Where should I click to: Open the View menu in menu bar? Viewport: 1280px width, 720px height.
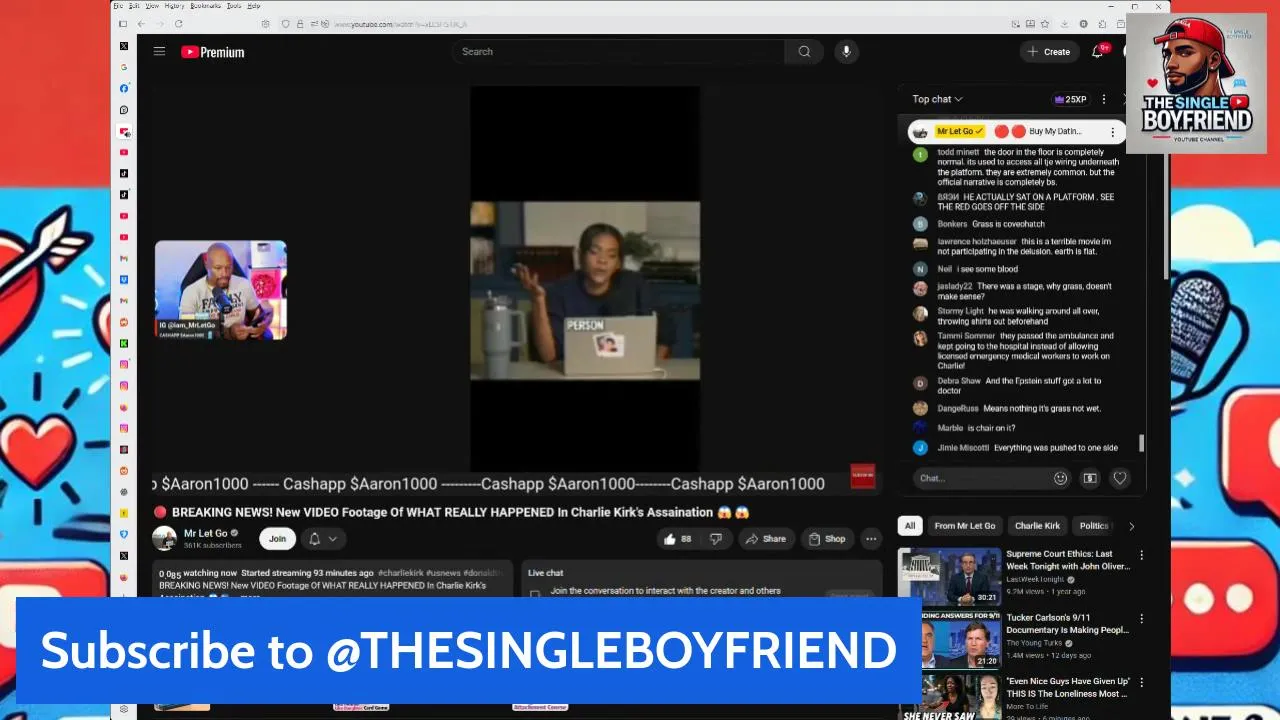(x=152, y=6)
